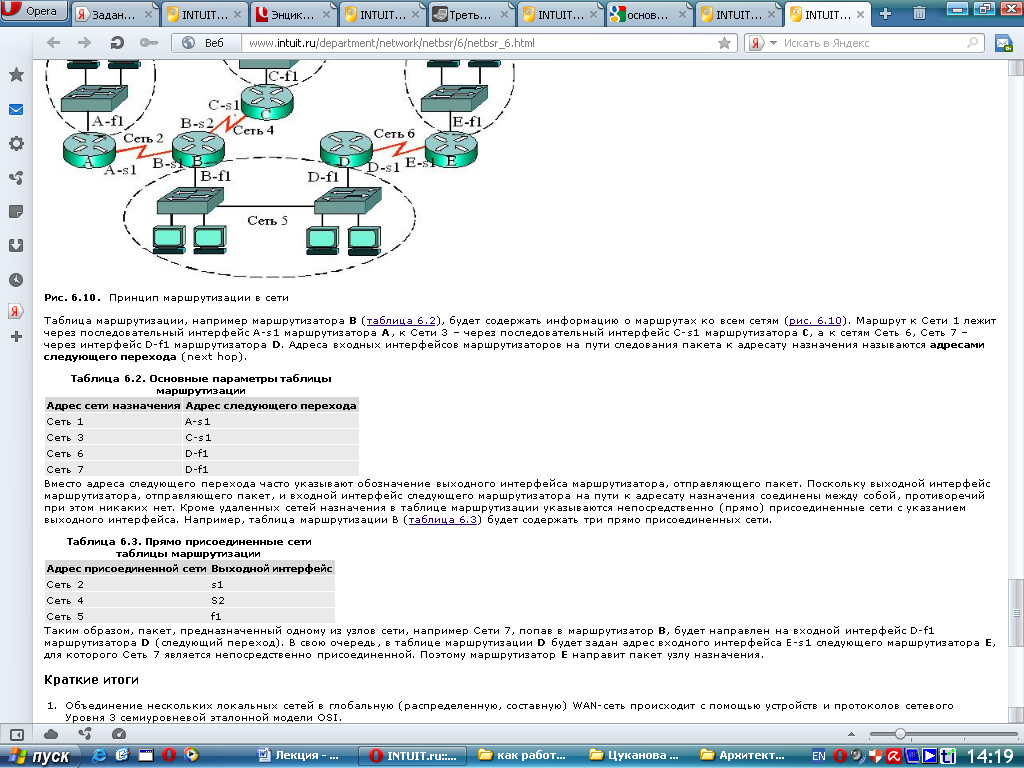Open History clock panel in sidebar
The height and width of the screenshot is (768, 1024).
pyautogui.click(x=16, y=280)
